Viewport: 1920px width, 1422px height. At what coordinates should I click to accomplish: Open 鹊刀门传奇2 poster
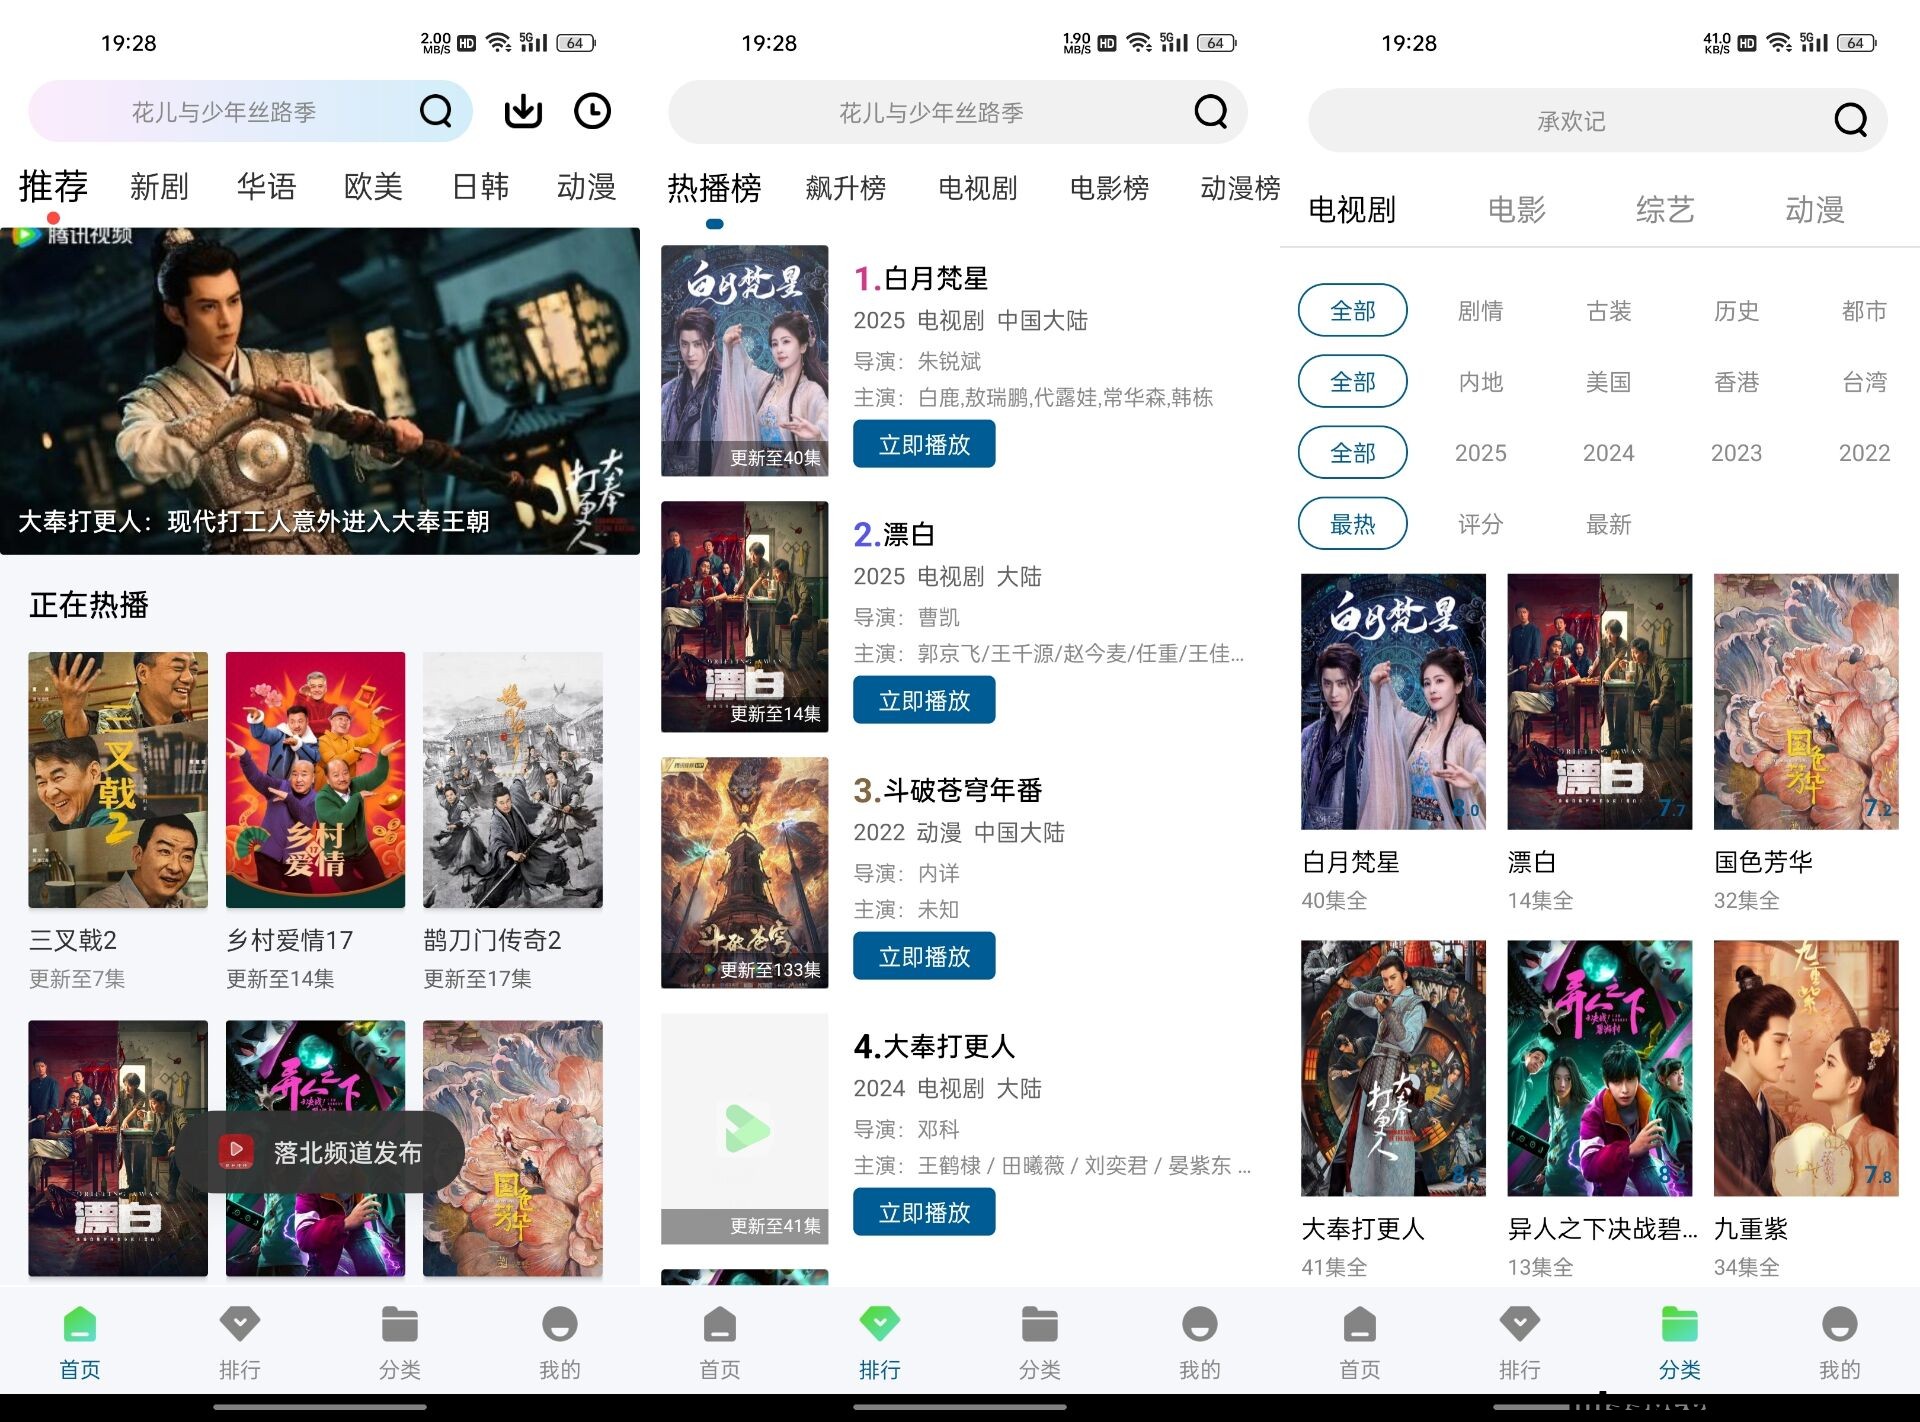pos(512,780)
